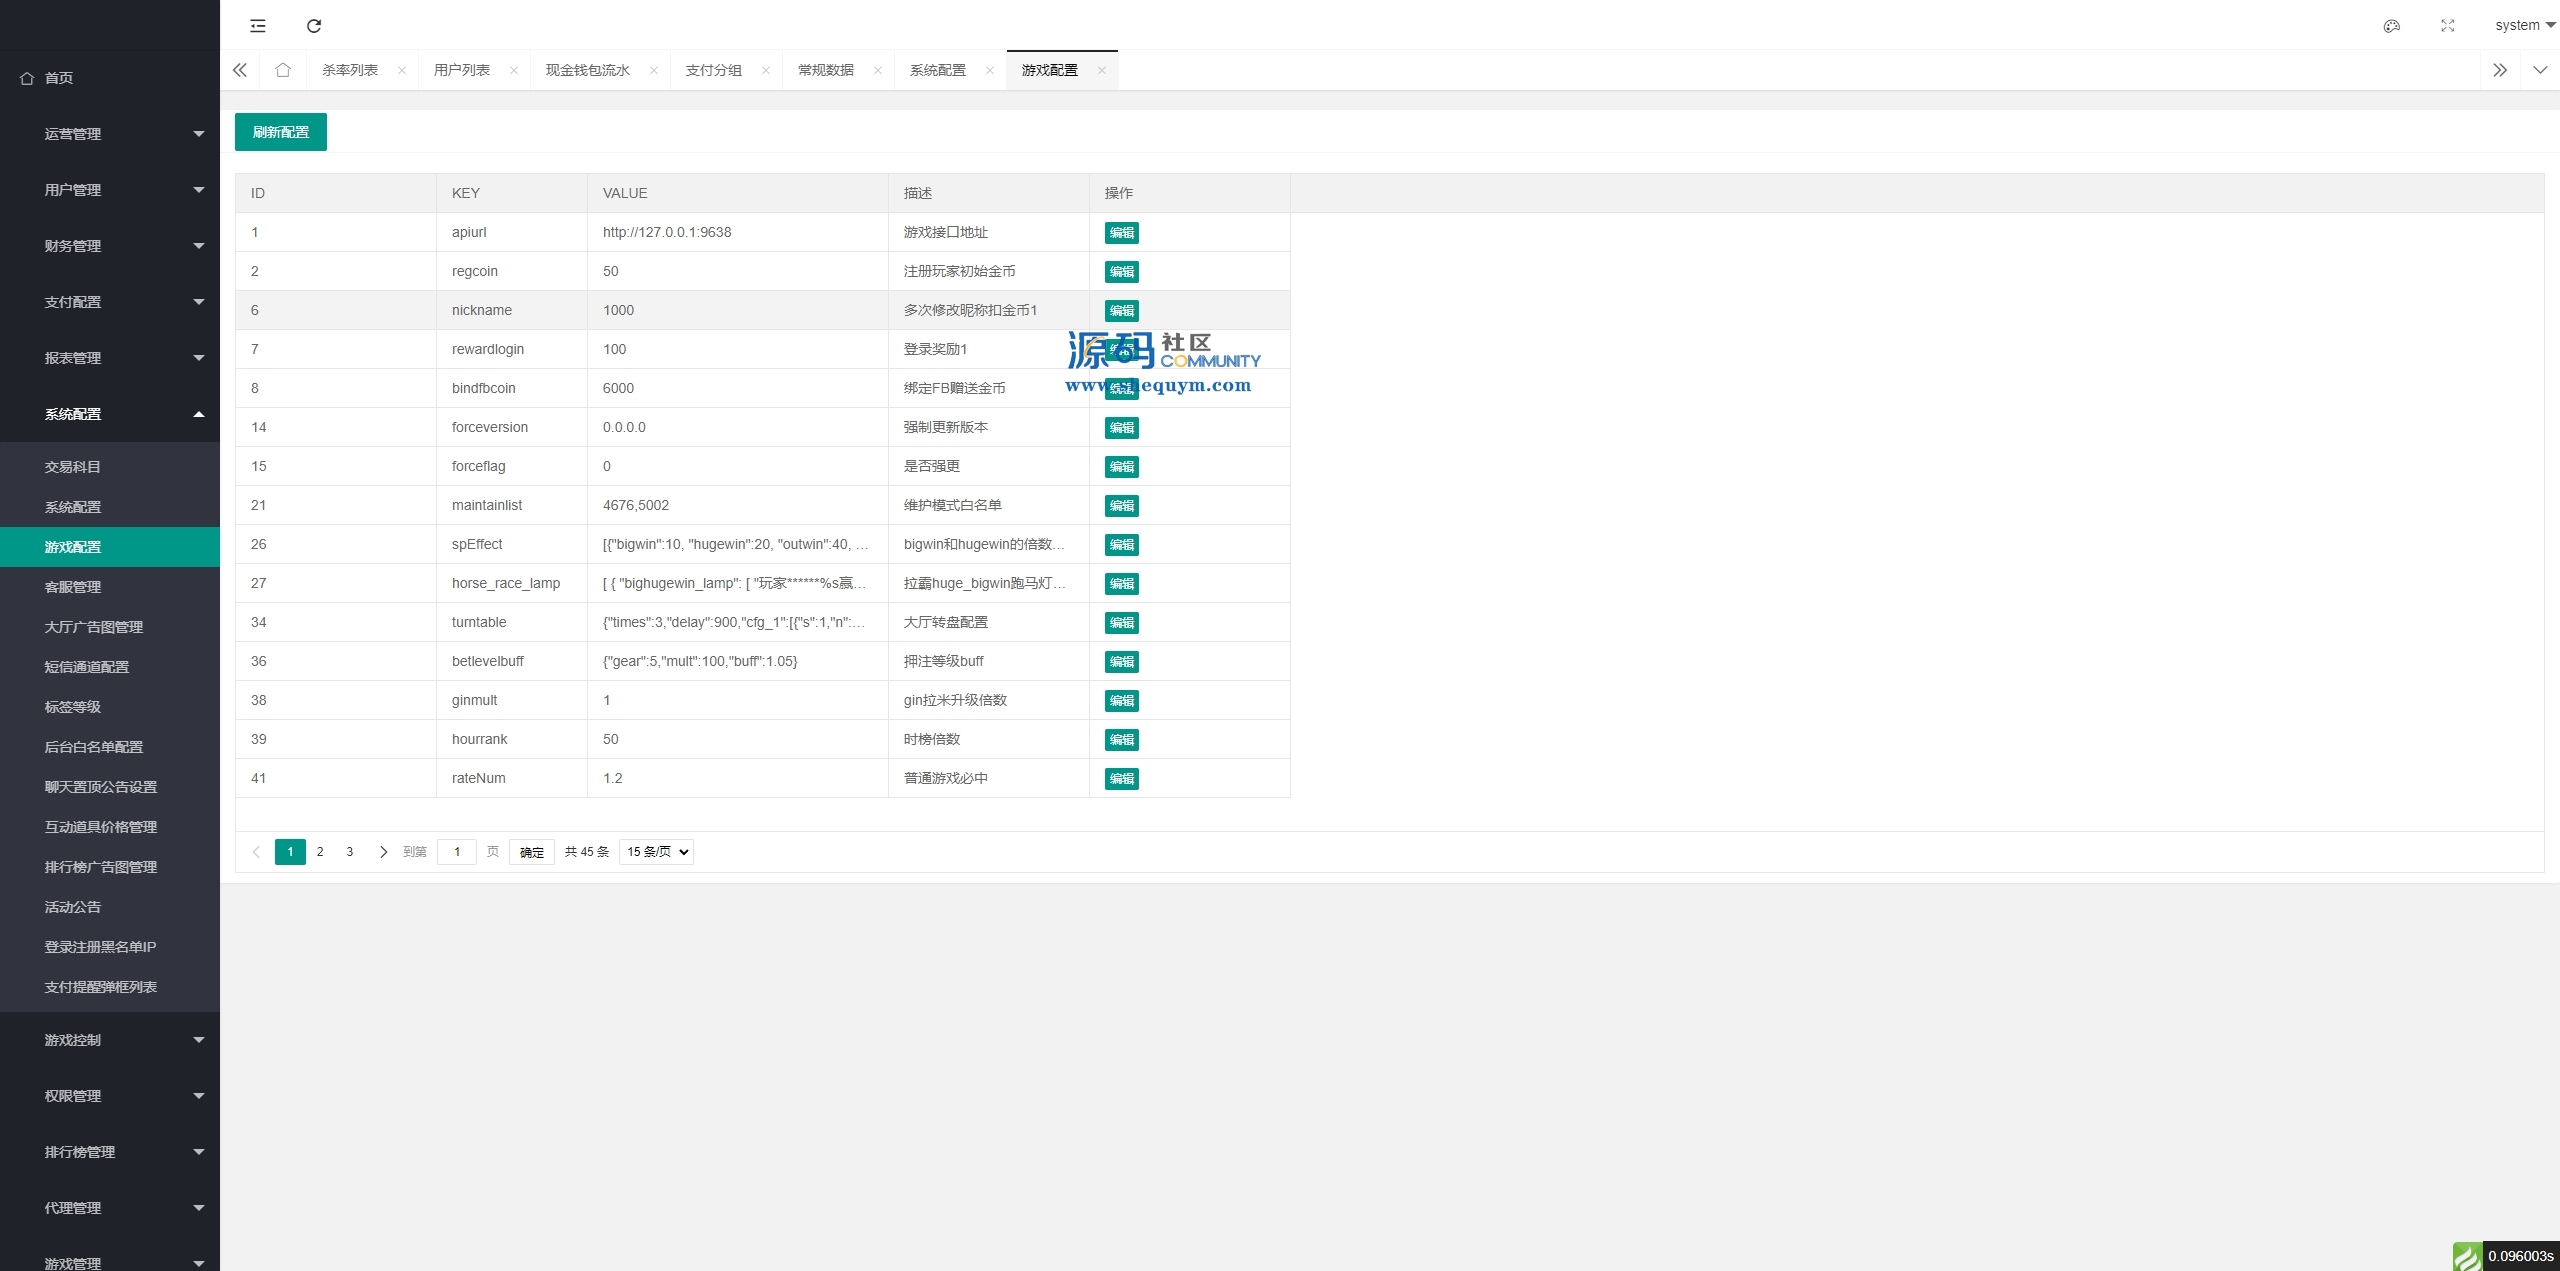Select 客服管理 in sidebar

[x=73, y=587]
